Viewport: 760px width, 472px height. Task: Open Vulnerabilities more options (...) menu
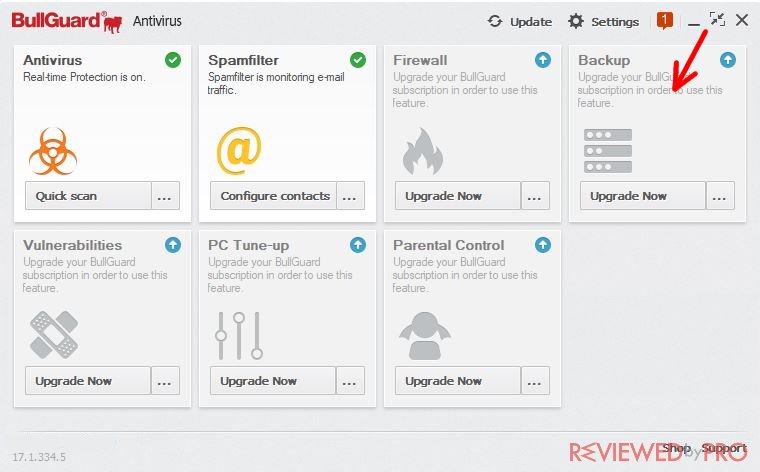pyautogui.click(x=165, y=381)
